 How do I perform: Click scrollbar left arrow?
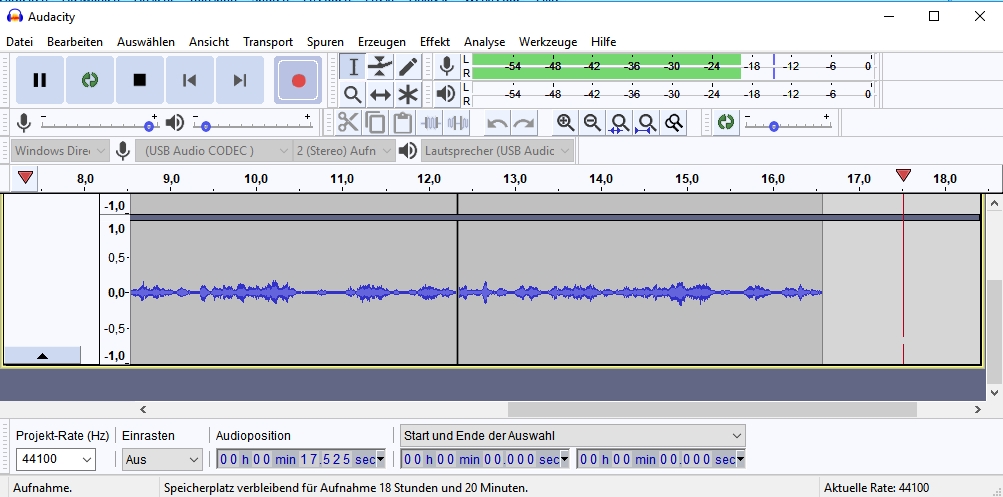143,409
